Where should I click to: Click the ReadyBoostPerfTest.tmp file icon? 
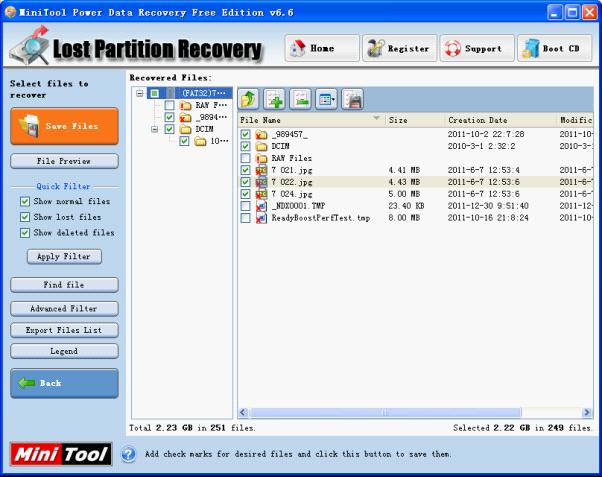click(261, 218)
